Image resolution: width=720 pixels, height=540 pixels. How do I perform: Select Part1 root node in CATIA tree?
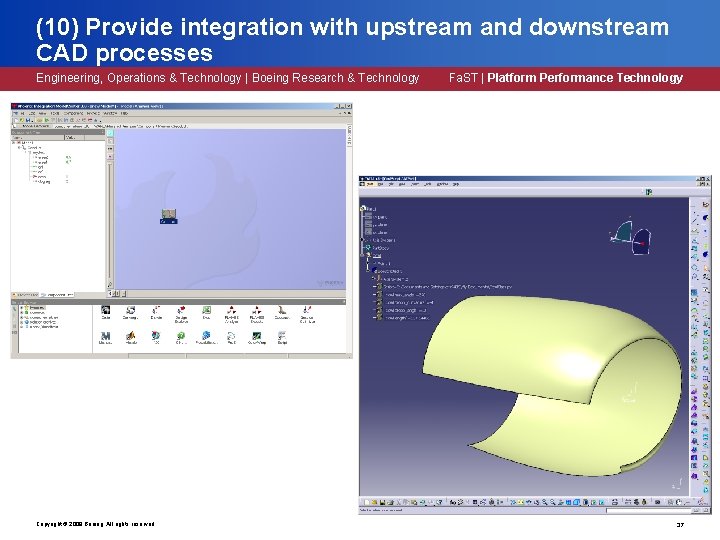[369, 209]
